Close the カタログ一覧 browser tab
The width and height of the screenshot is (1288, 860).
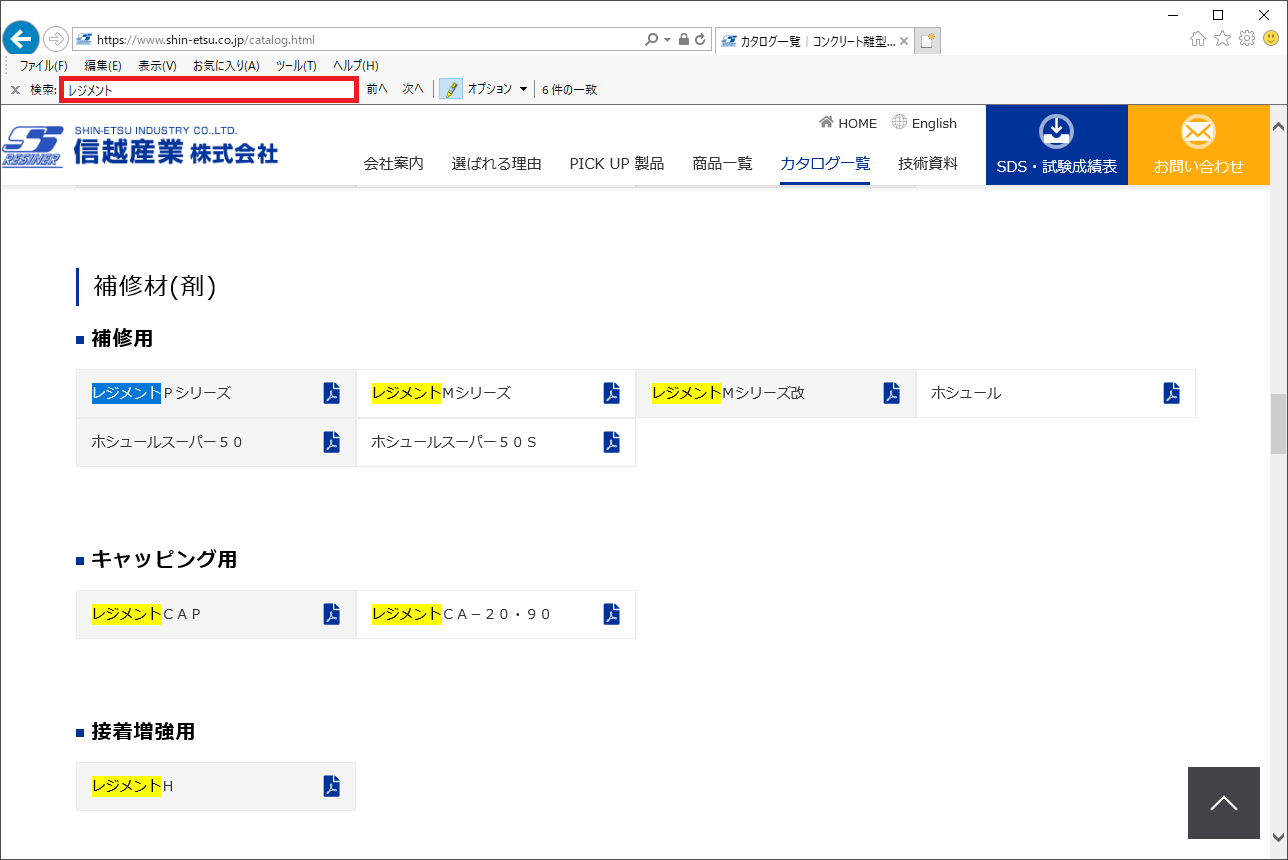coord(905,41)
